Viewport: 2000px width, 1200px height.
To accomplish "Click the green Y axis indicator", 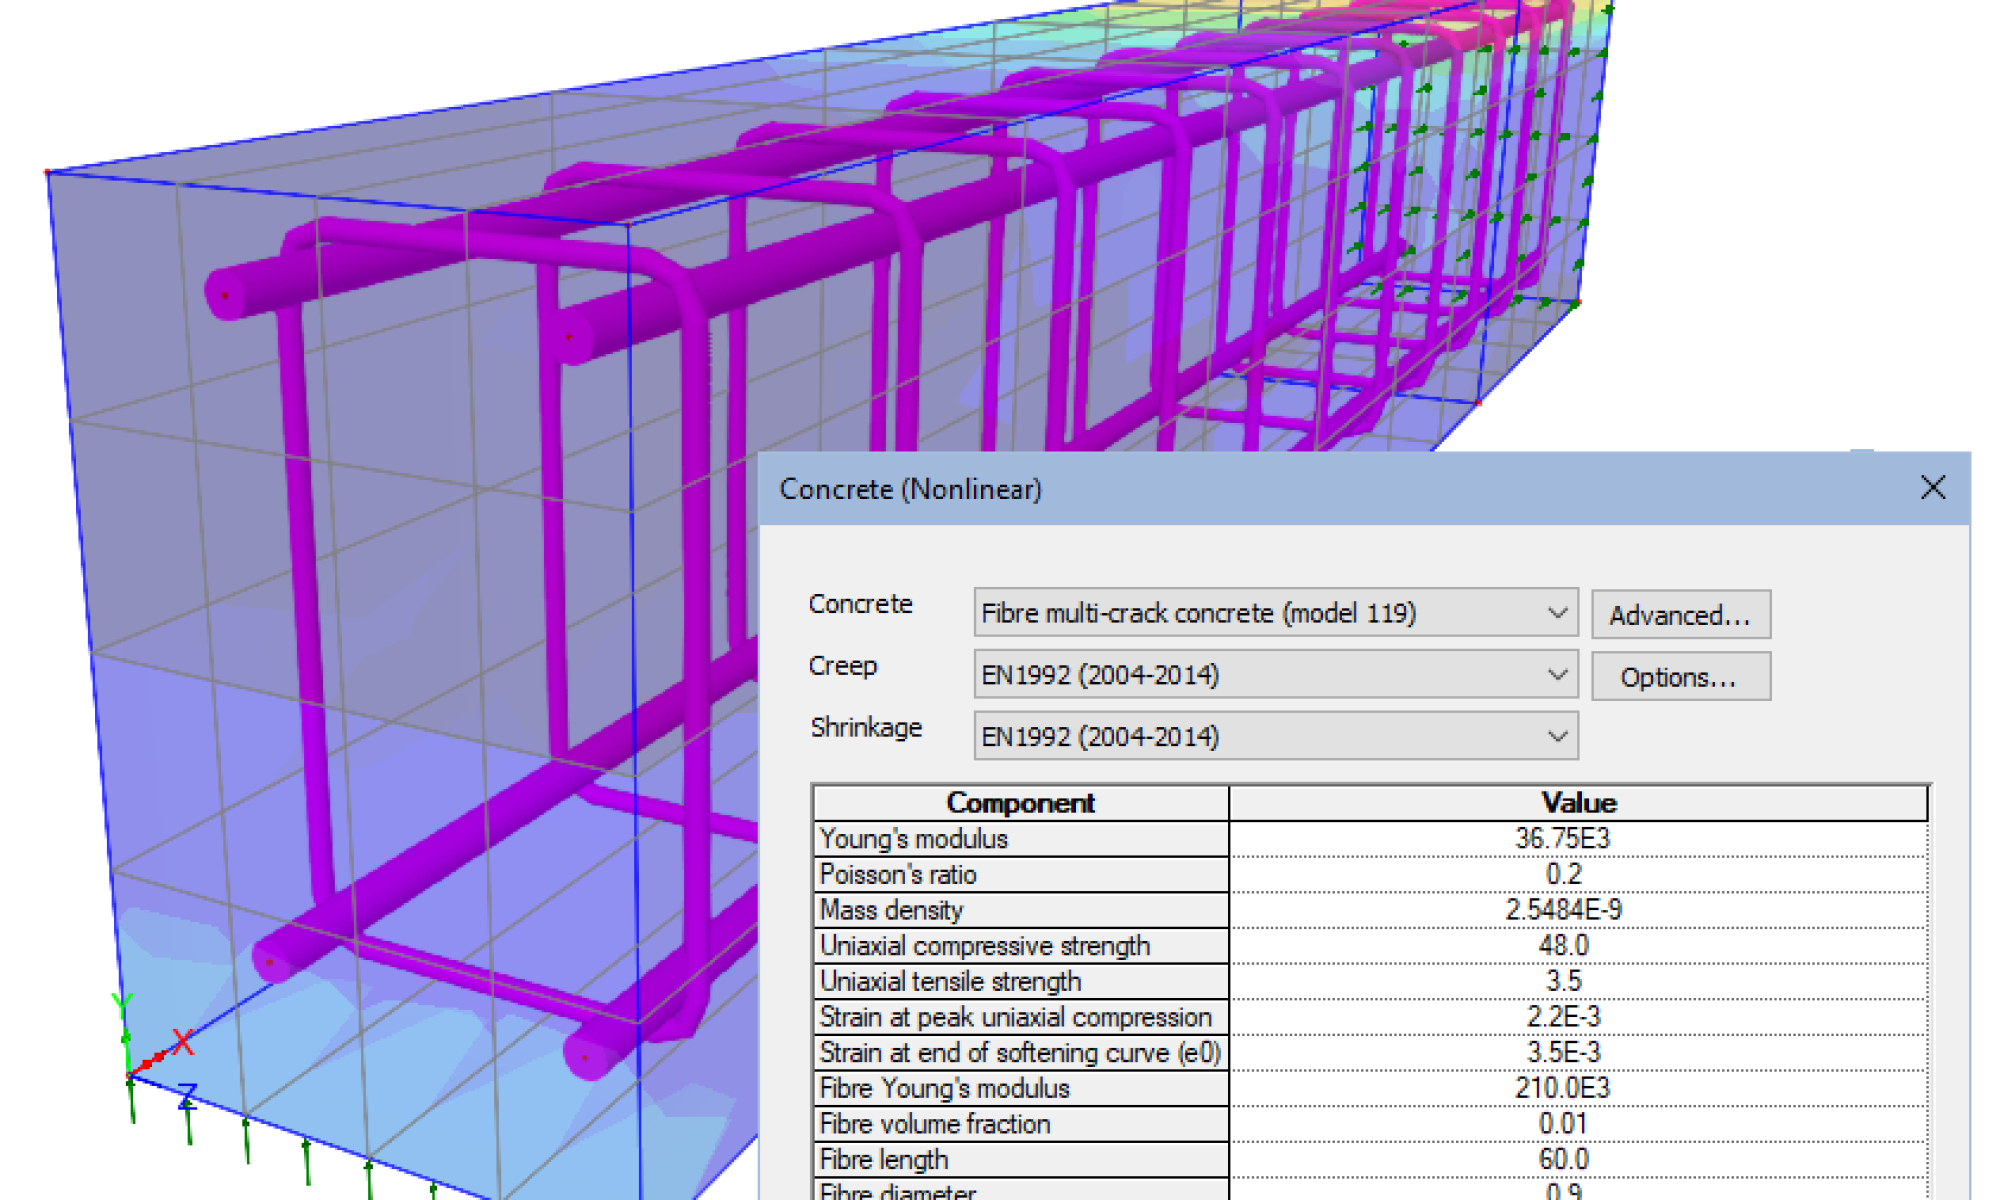I will (x=122, y=1003).
